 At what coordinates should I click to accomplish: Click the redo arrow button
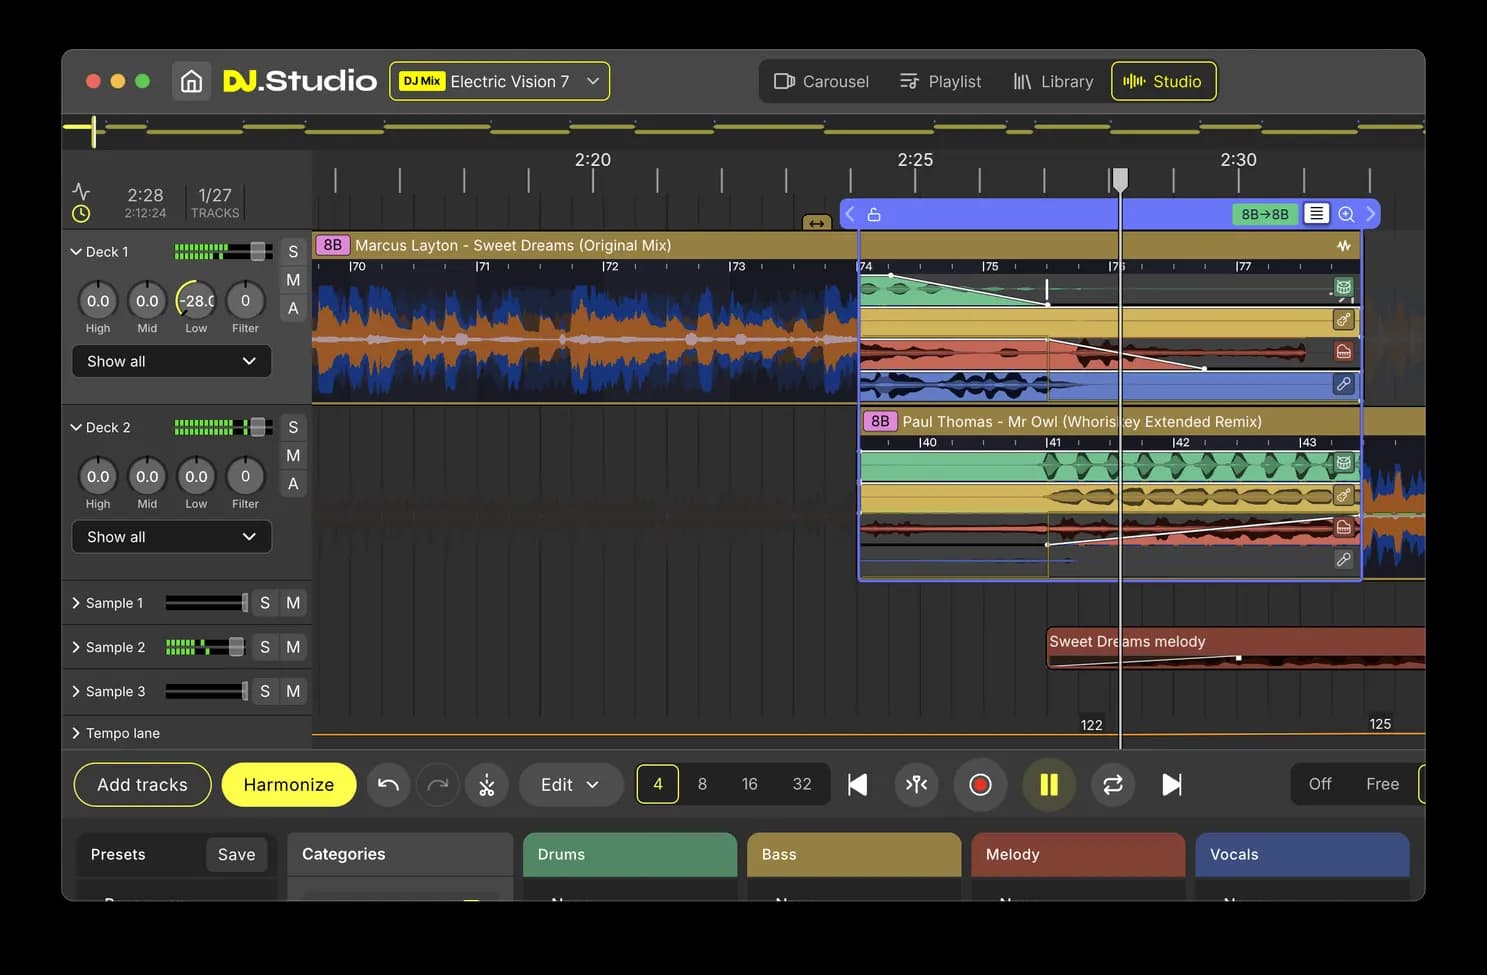tap(438, 785)
